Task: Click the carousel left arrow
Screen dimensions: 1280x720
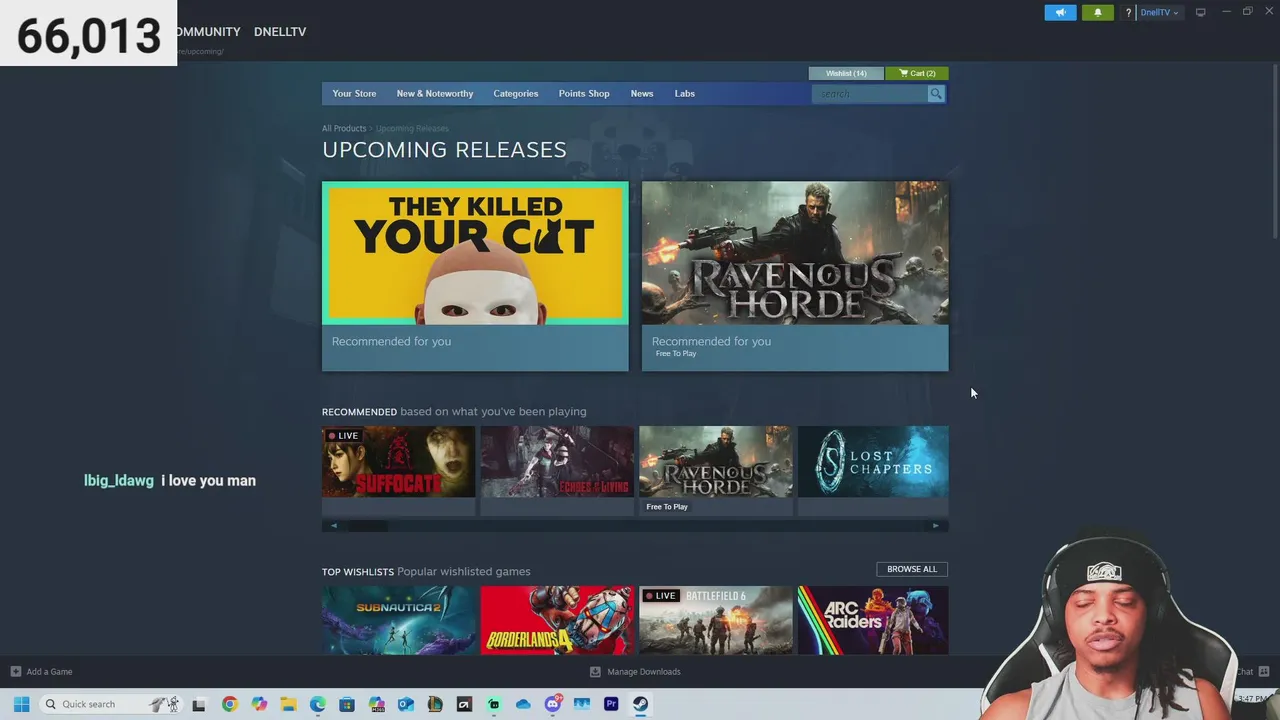Action: tap(334, 526)
